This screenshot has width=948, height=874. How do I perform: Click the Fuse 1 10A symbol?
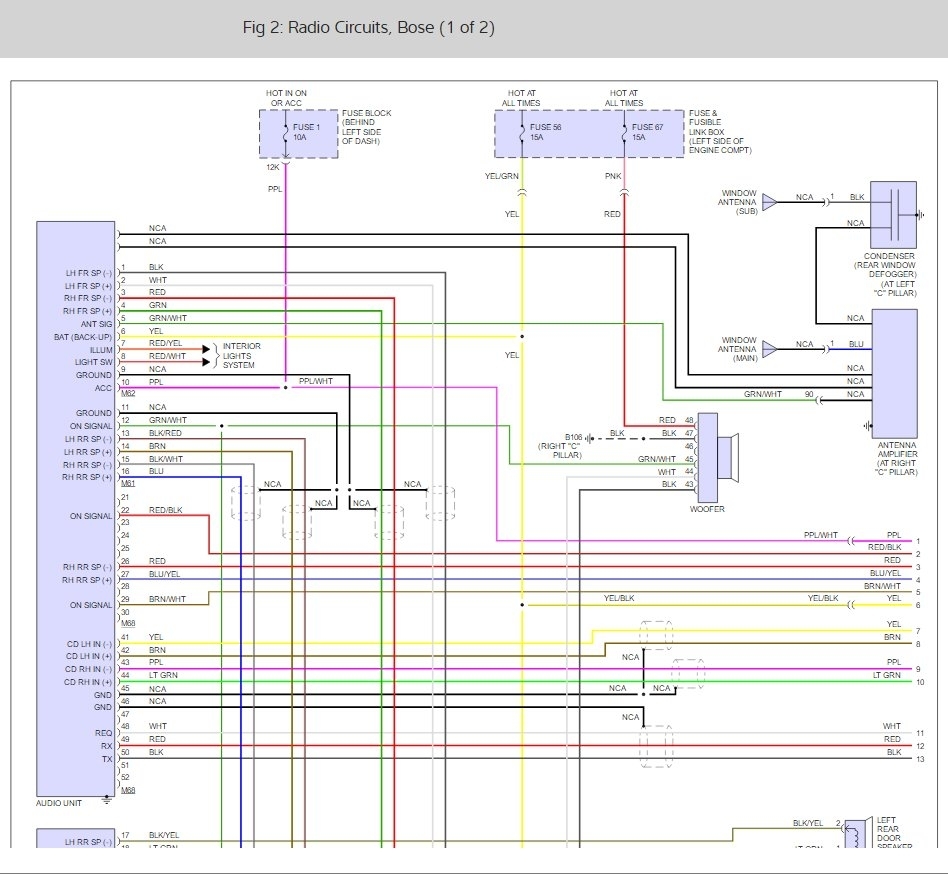[x=285, y=134]
